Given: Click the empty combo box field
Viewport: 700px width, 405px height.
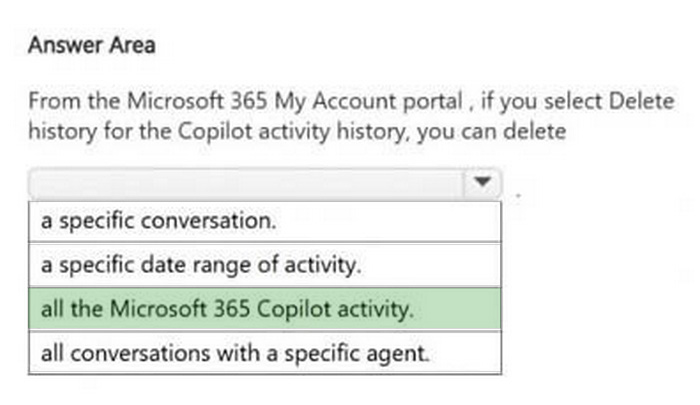Looking at the screenshot, I should (x=265, y=184).
